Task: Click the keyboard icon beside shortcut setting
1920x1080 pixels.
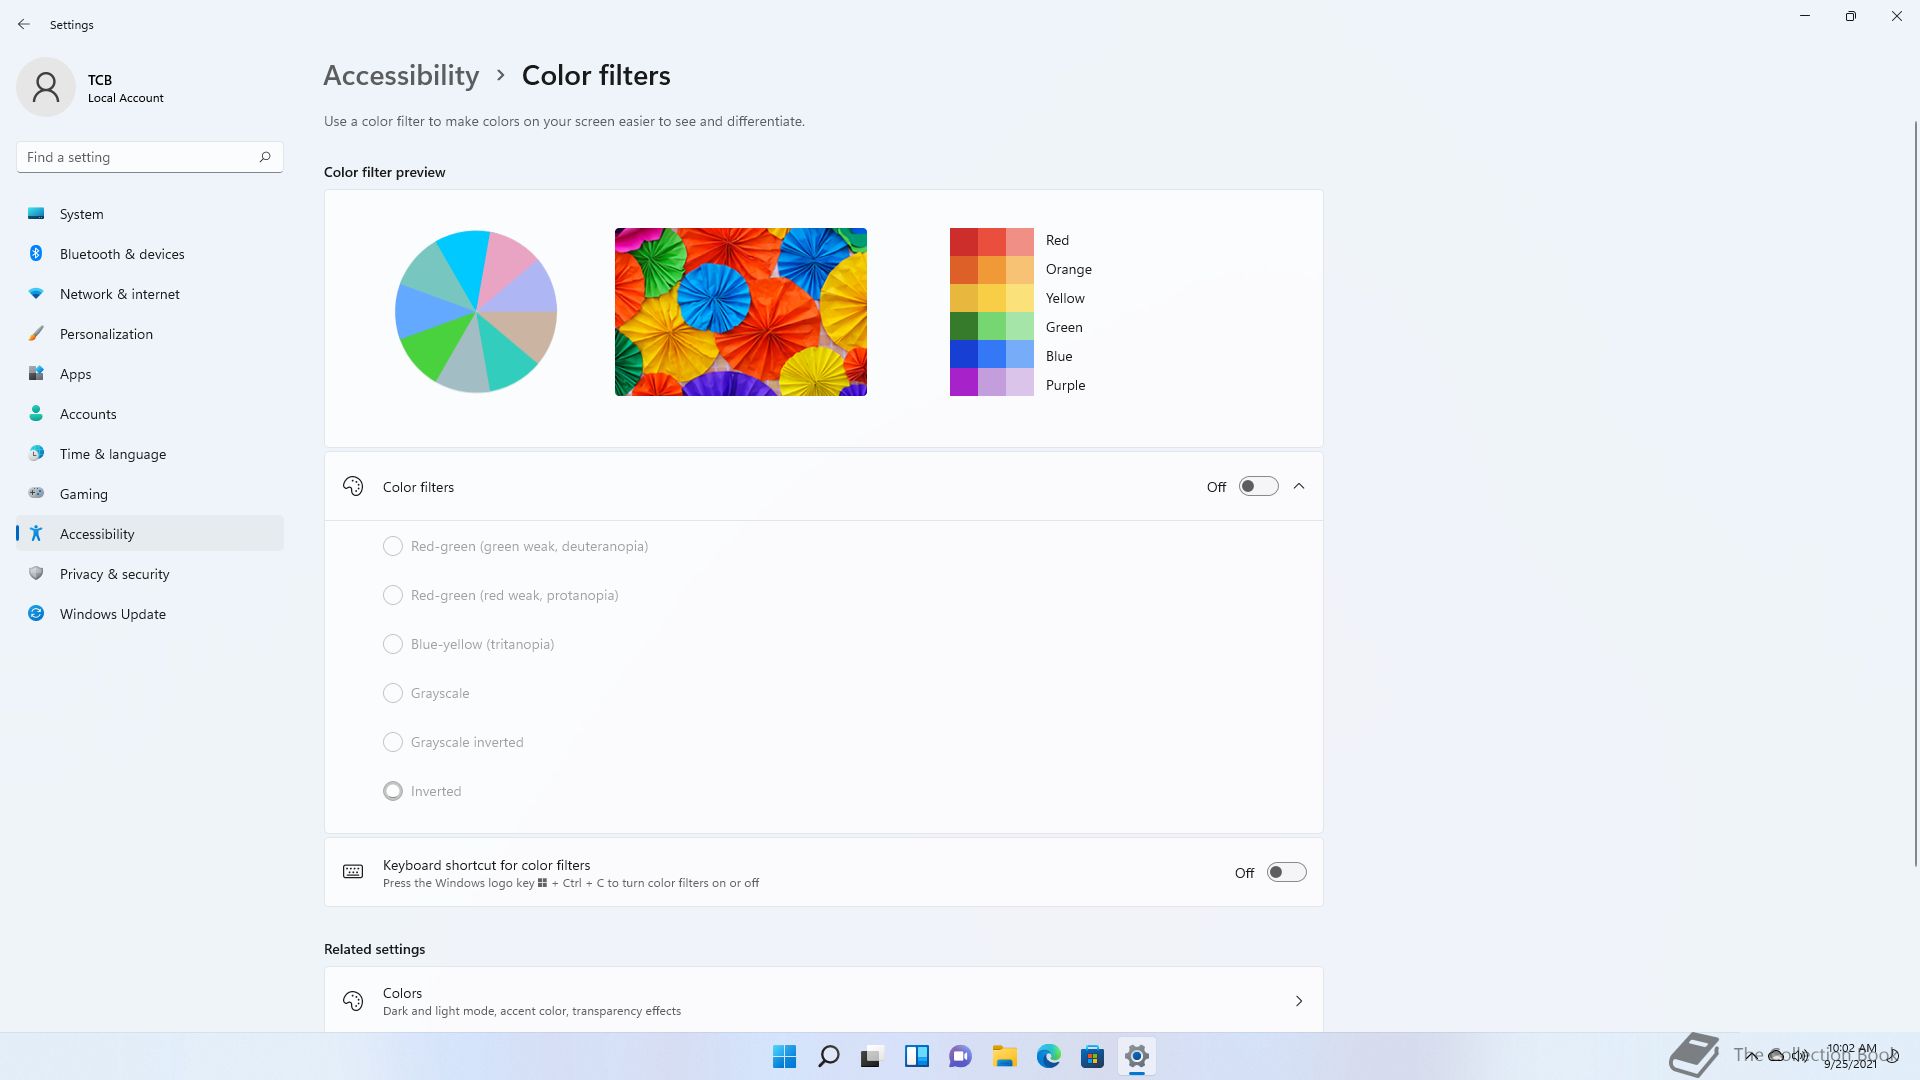Action: point(353,872)
